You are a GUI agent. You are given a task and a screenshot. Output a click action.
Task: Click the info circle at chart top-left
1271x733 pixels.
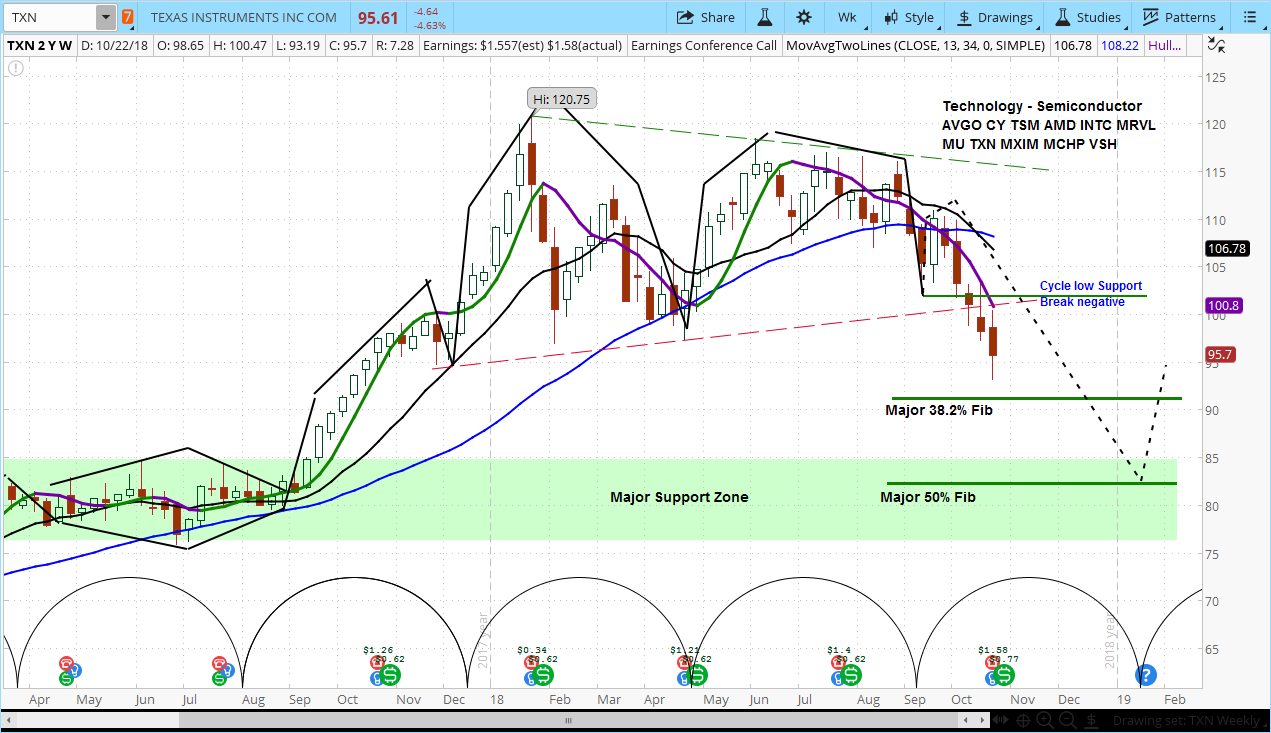tap(15, 68)
